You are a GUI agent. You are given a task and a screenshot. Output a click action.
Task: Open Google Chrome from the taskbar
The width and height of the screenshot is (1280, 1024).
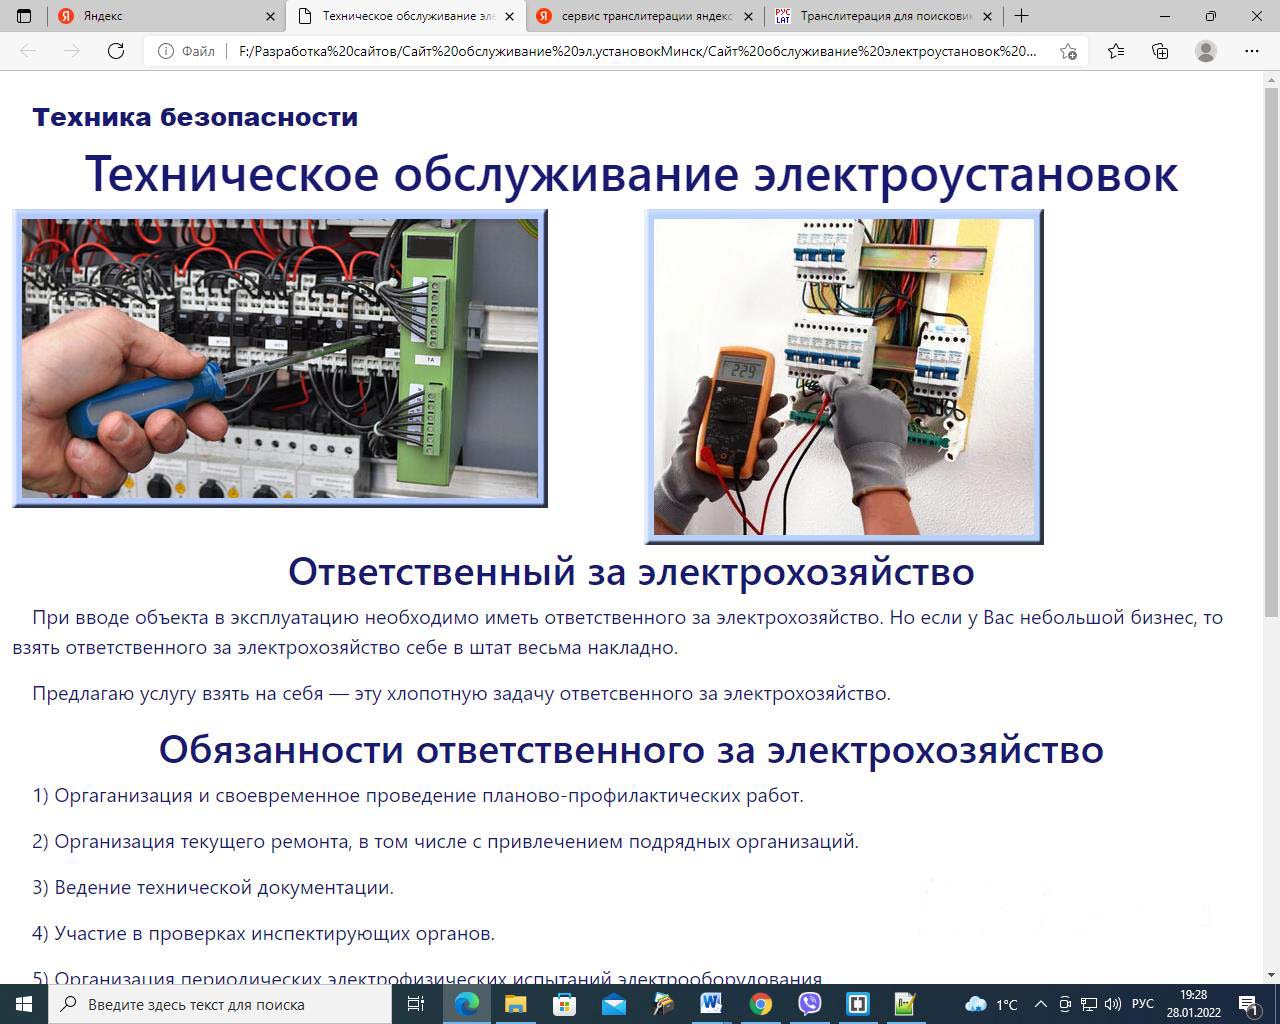(761, 1004)
